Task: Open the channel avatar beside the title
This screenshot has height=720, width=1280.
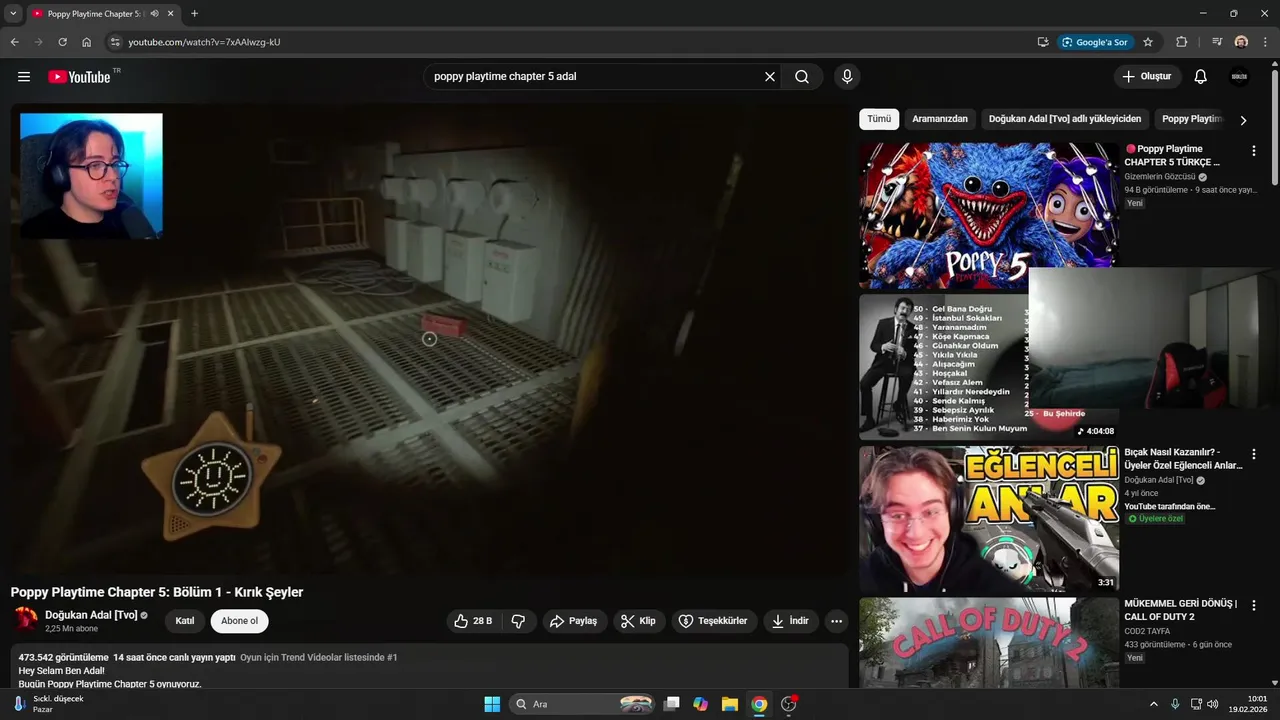Action: pyautogui.click(x=25, y=620)
